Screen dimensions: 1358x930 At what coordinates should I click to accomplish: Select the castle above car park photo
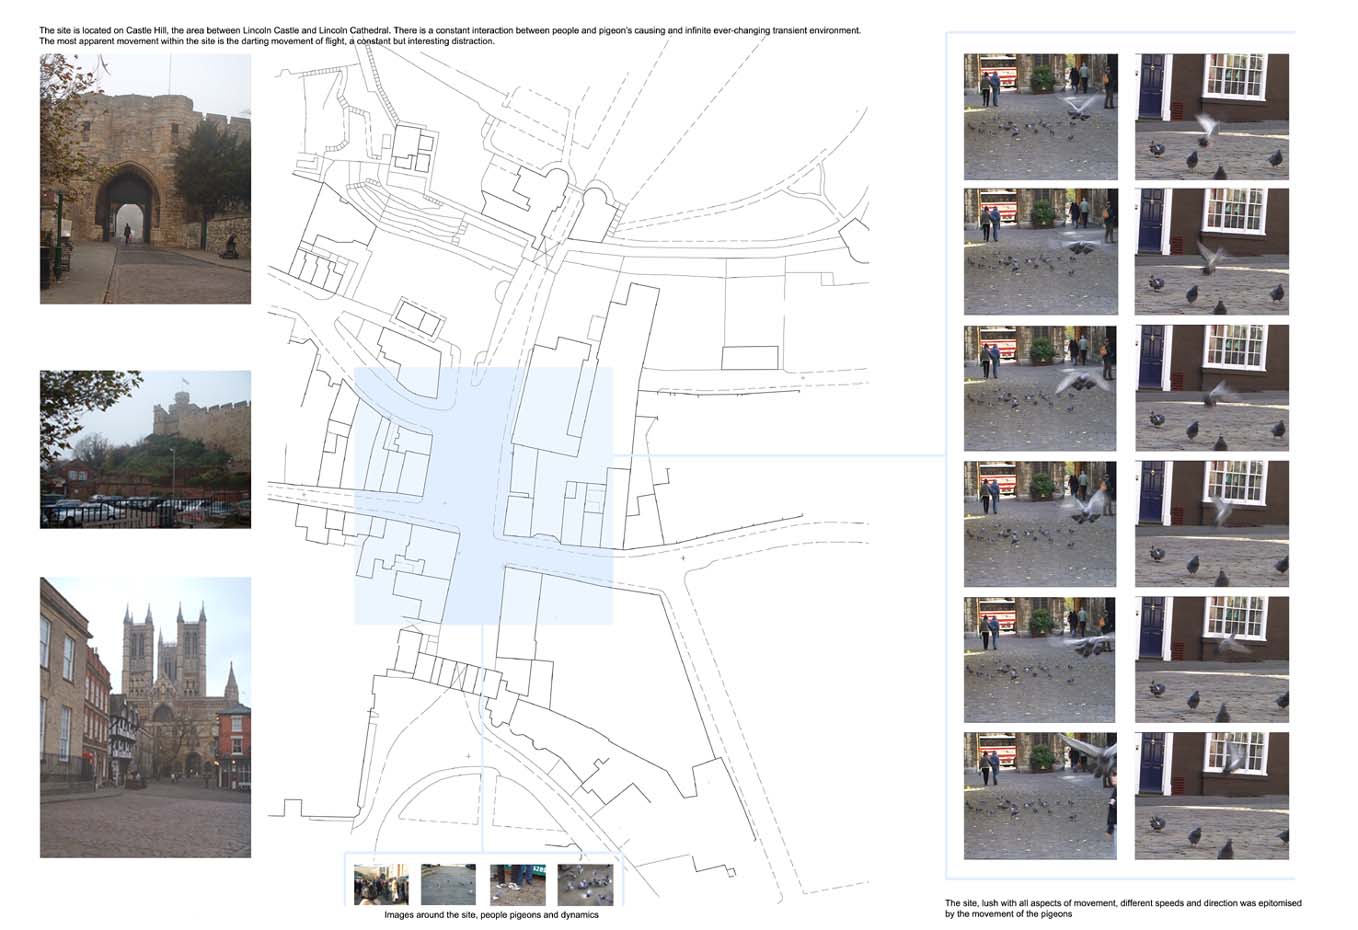(x=145, y=449)
